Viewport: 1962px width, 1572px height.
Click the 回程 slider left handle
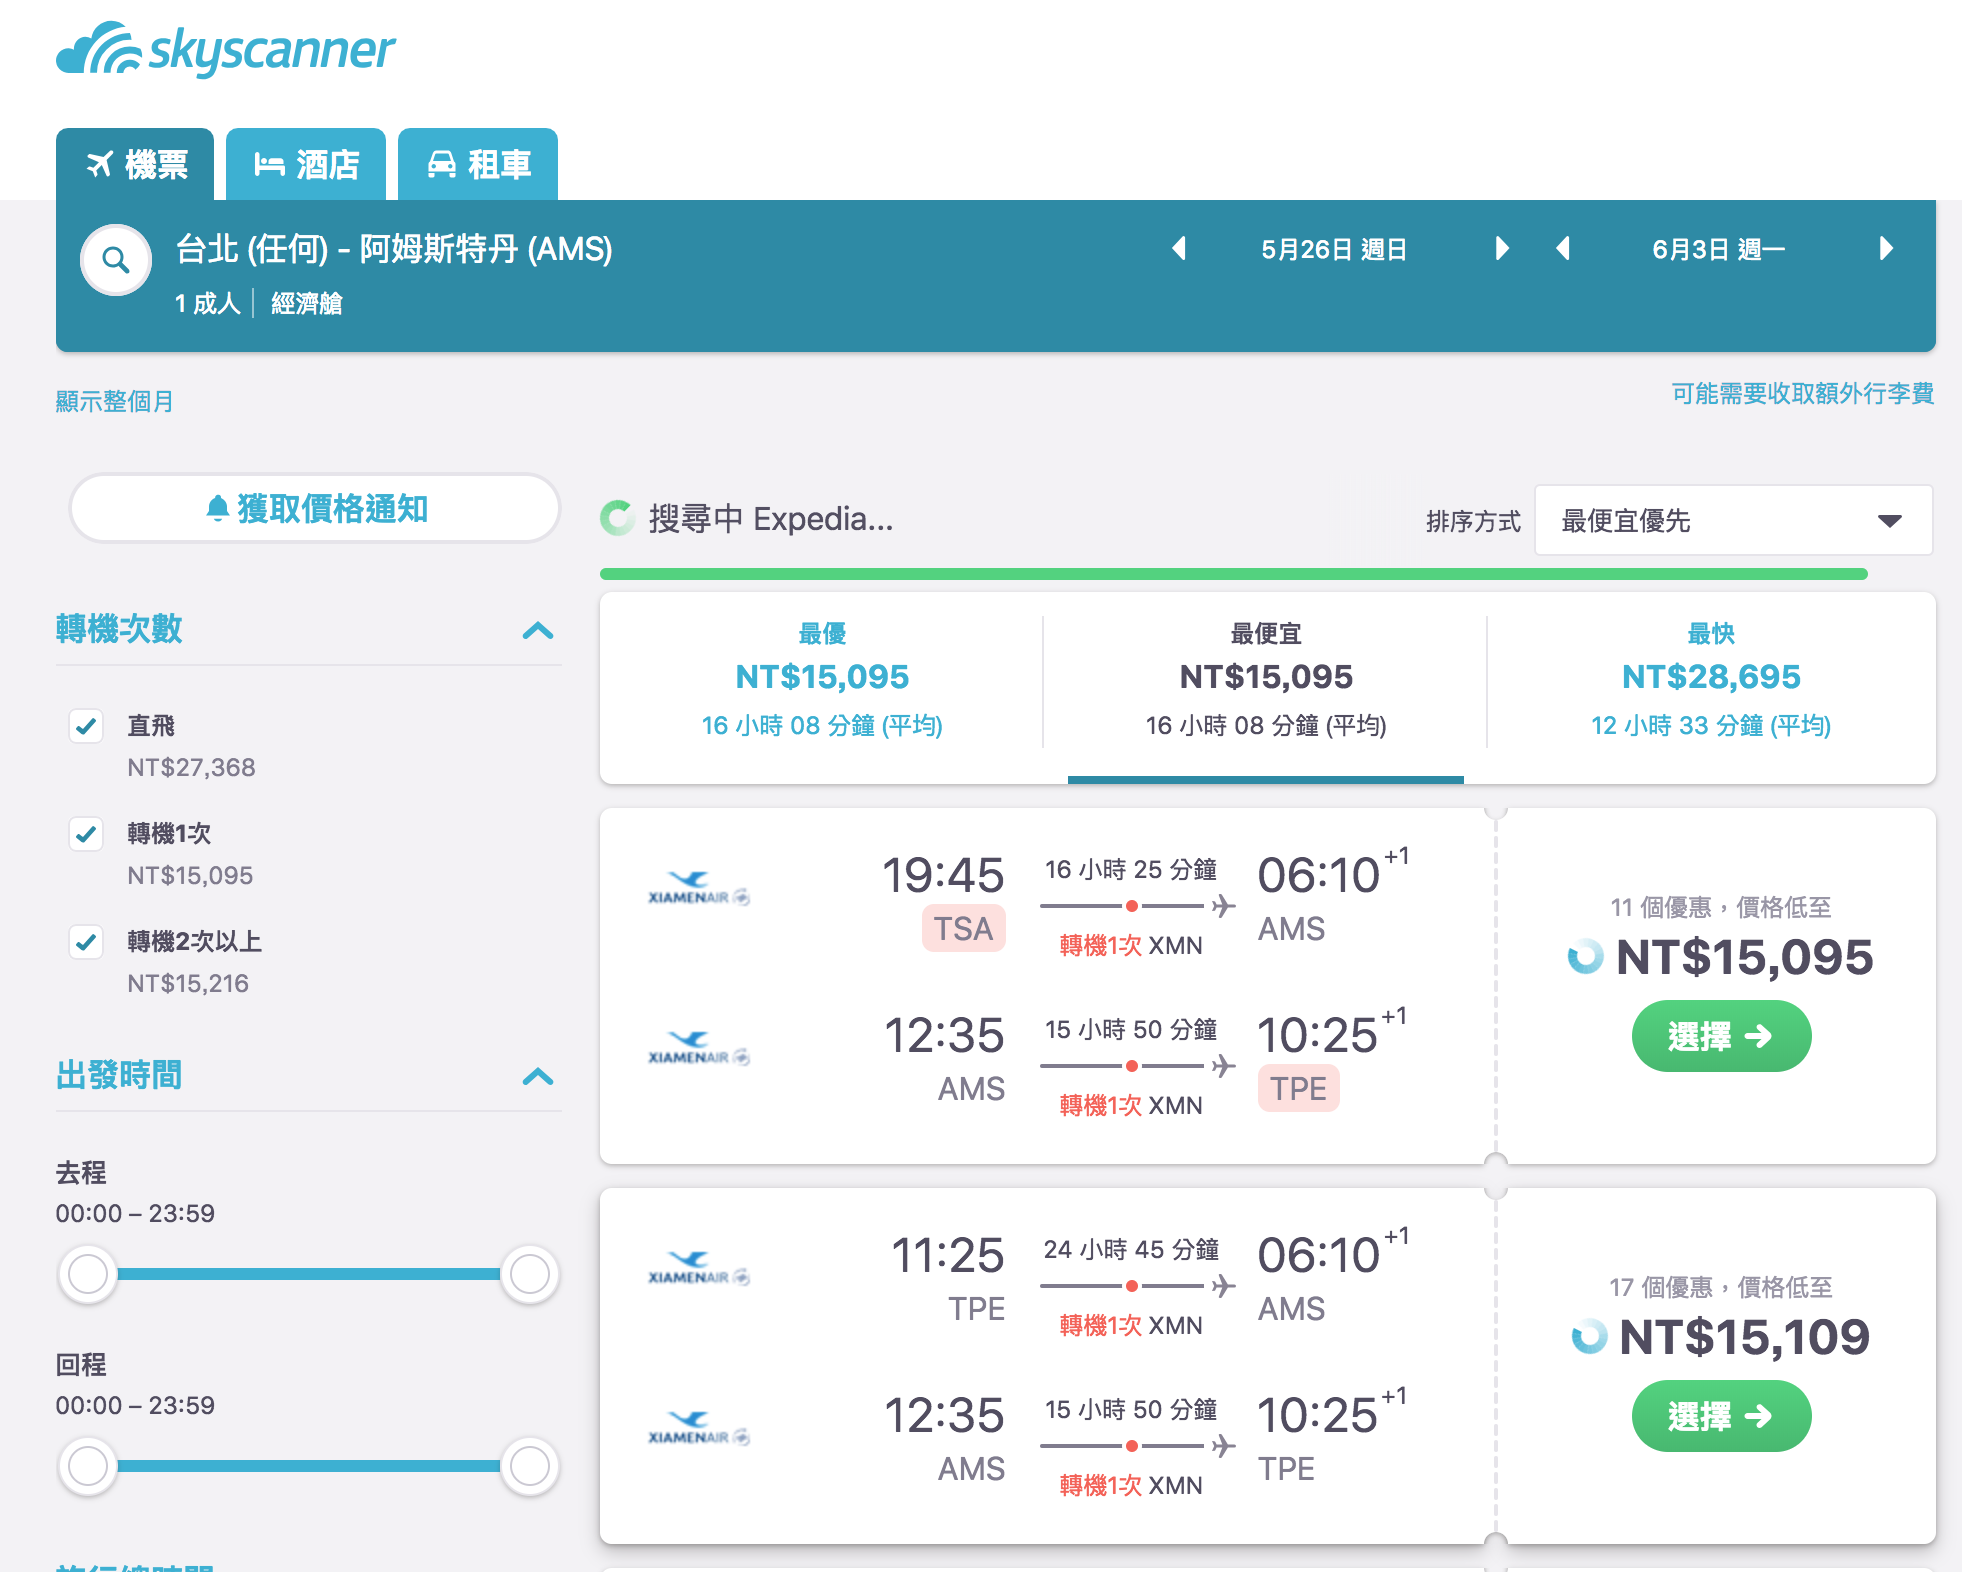88,1466
